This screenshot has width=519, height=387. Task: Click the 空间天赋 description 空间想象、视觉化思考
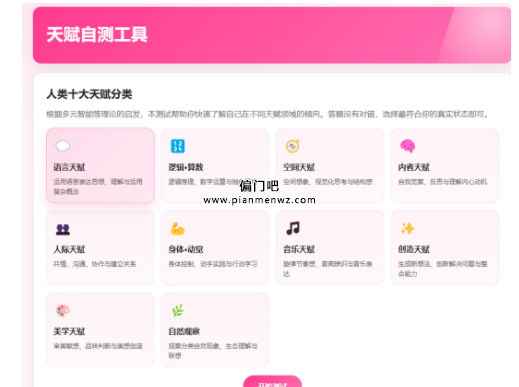[x=328, y=182]
